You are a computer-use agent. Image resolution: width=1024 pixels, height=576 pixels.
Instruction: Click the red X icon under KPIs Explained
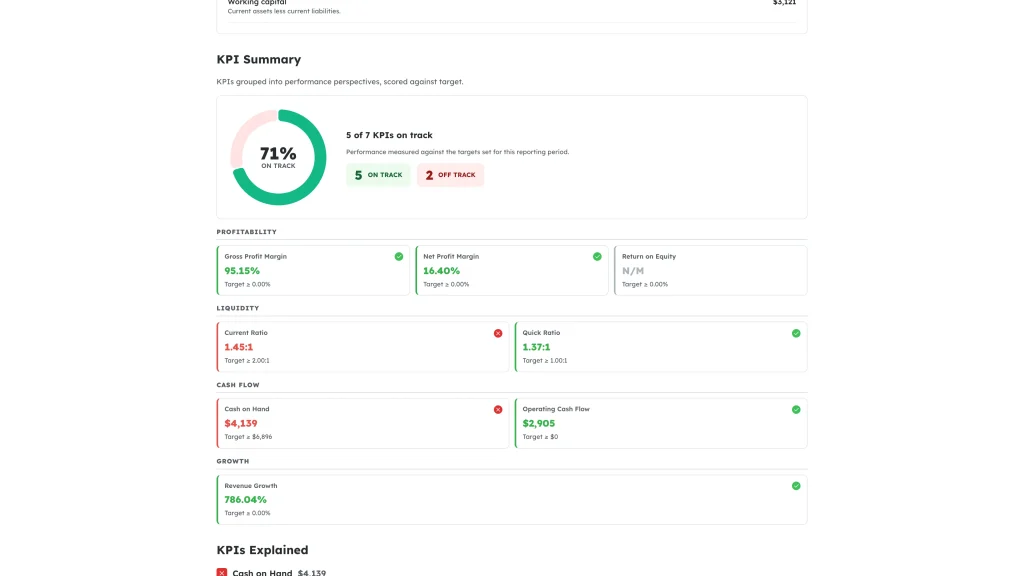coord(222,572)
